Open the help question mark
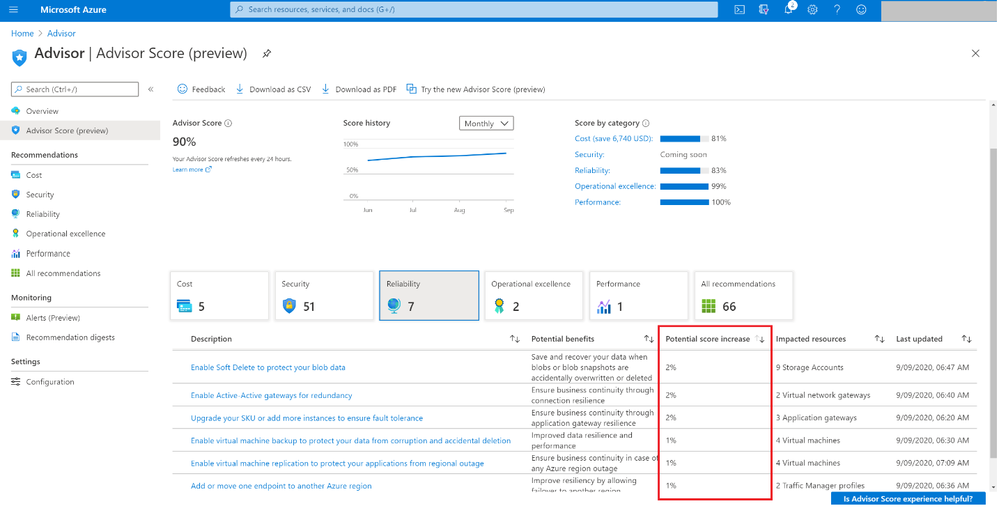This screenshot has height=509, width=999. point(837,10)
